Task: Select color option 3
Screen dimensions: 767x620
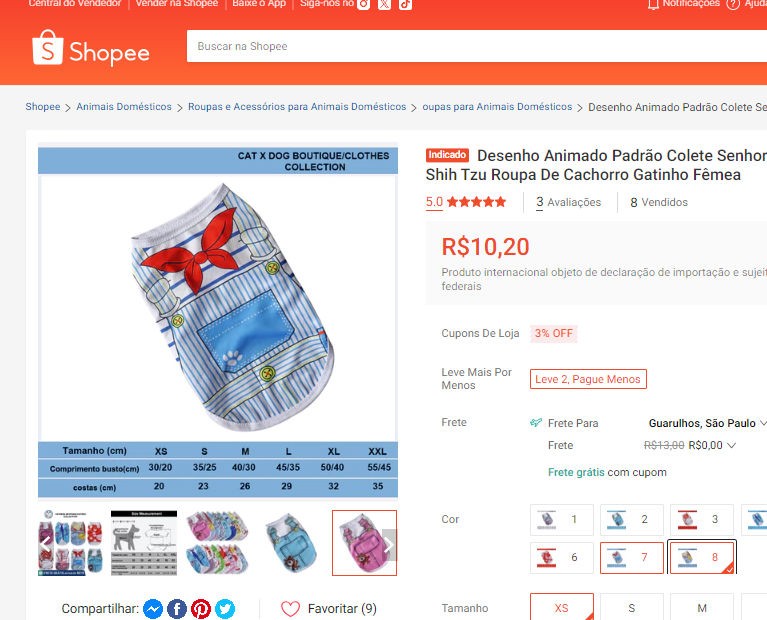Action: click(701, 520)
